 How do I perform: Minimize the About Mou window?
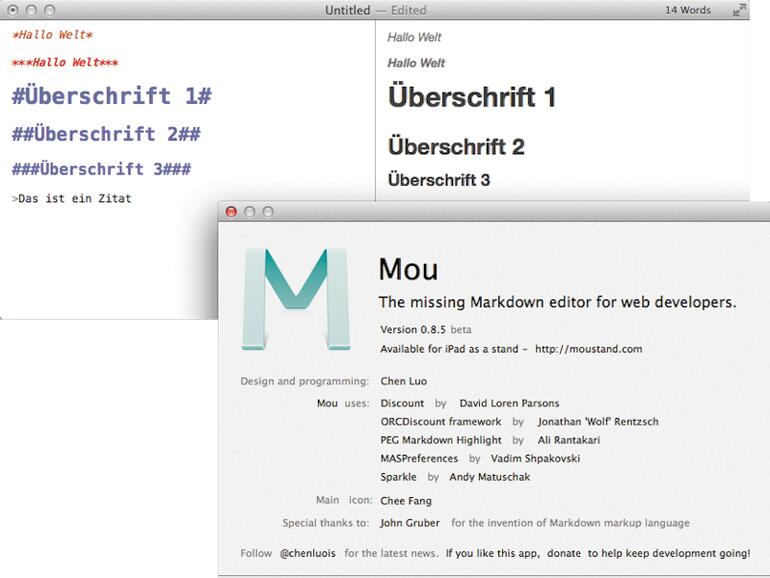(249, 212)
